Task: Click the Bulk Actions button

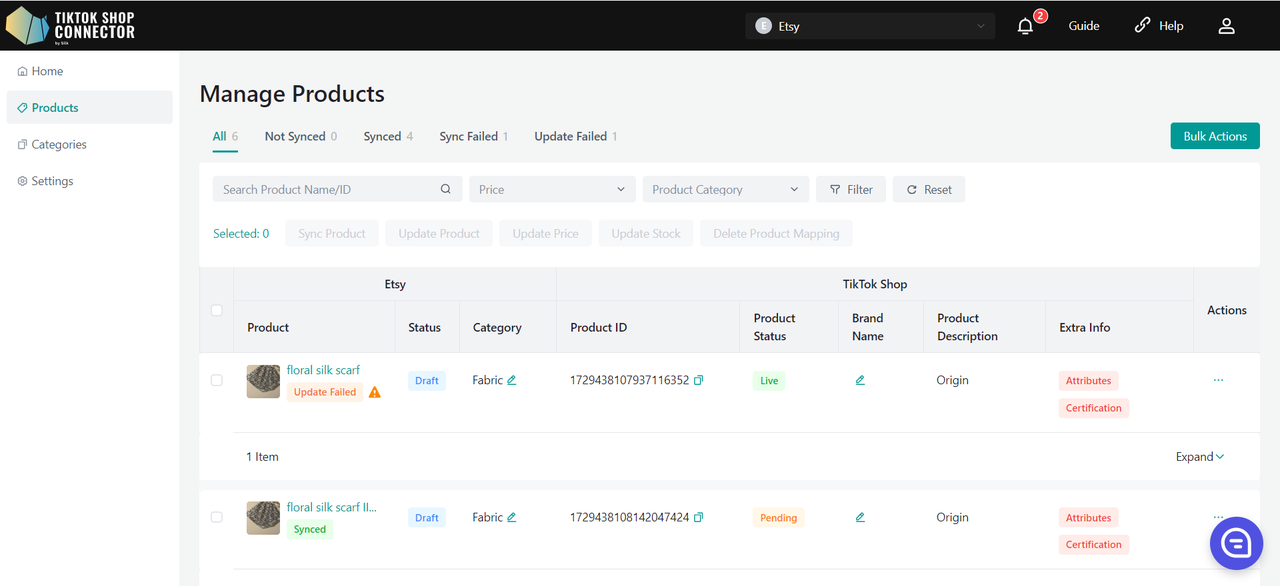Action: (x=1215, y=136)
